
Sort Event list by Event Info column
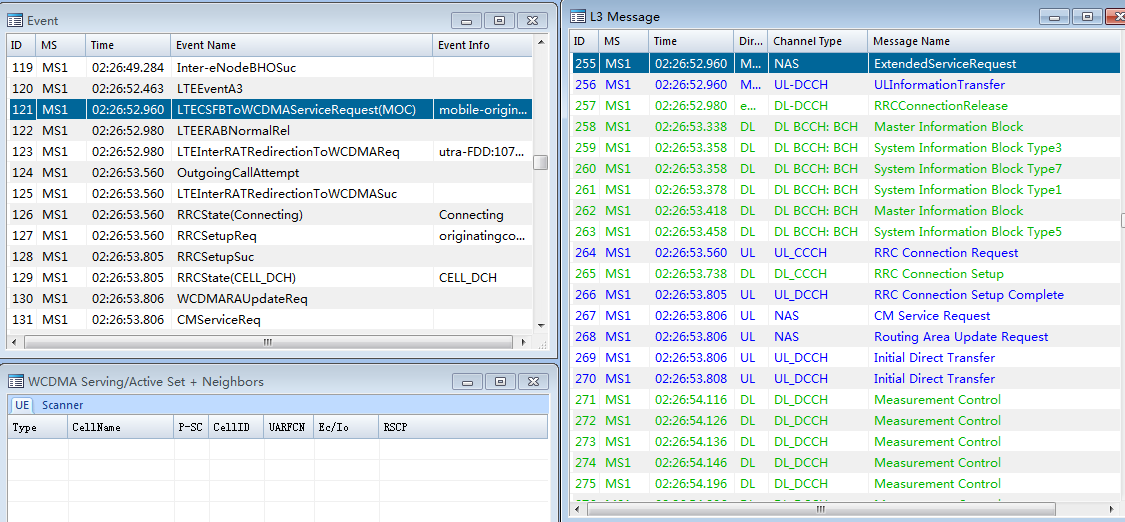tap(482, 44)
